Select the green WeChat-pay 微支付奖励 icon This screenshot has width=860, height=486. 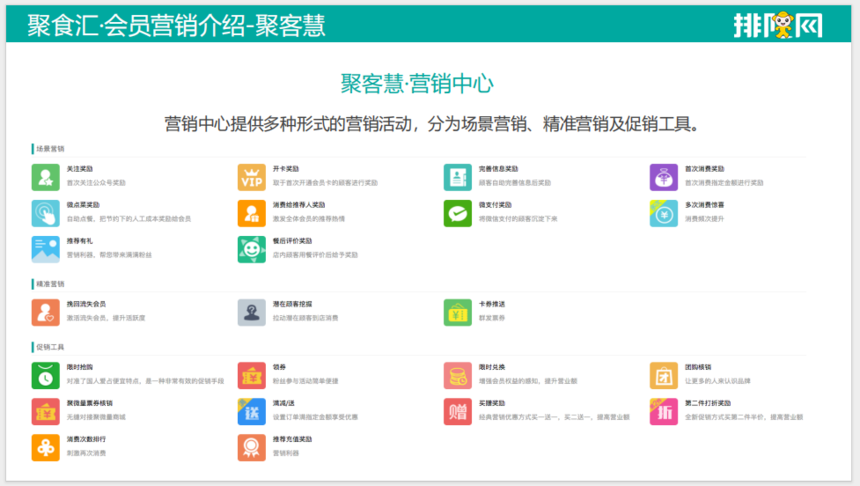[457, 213]
